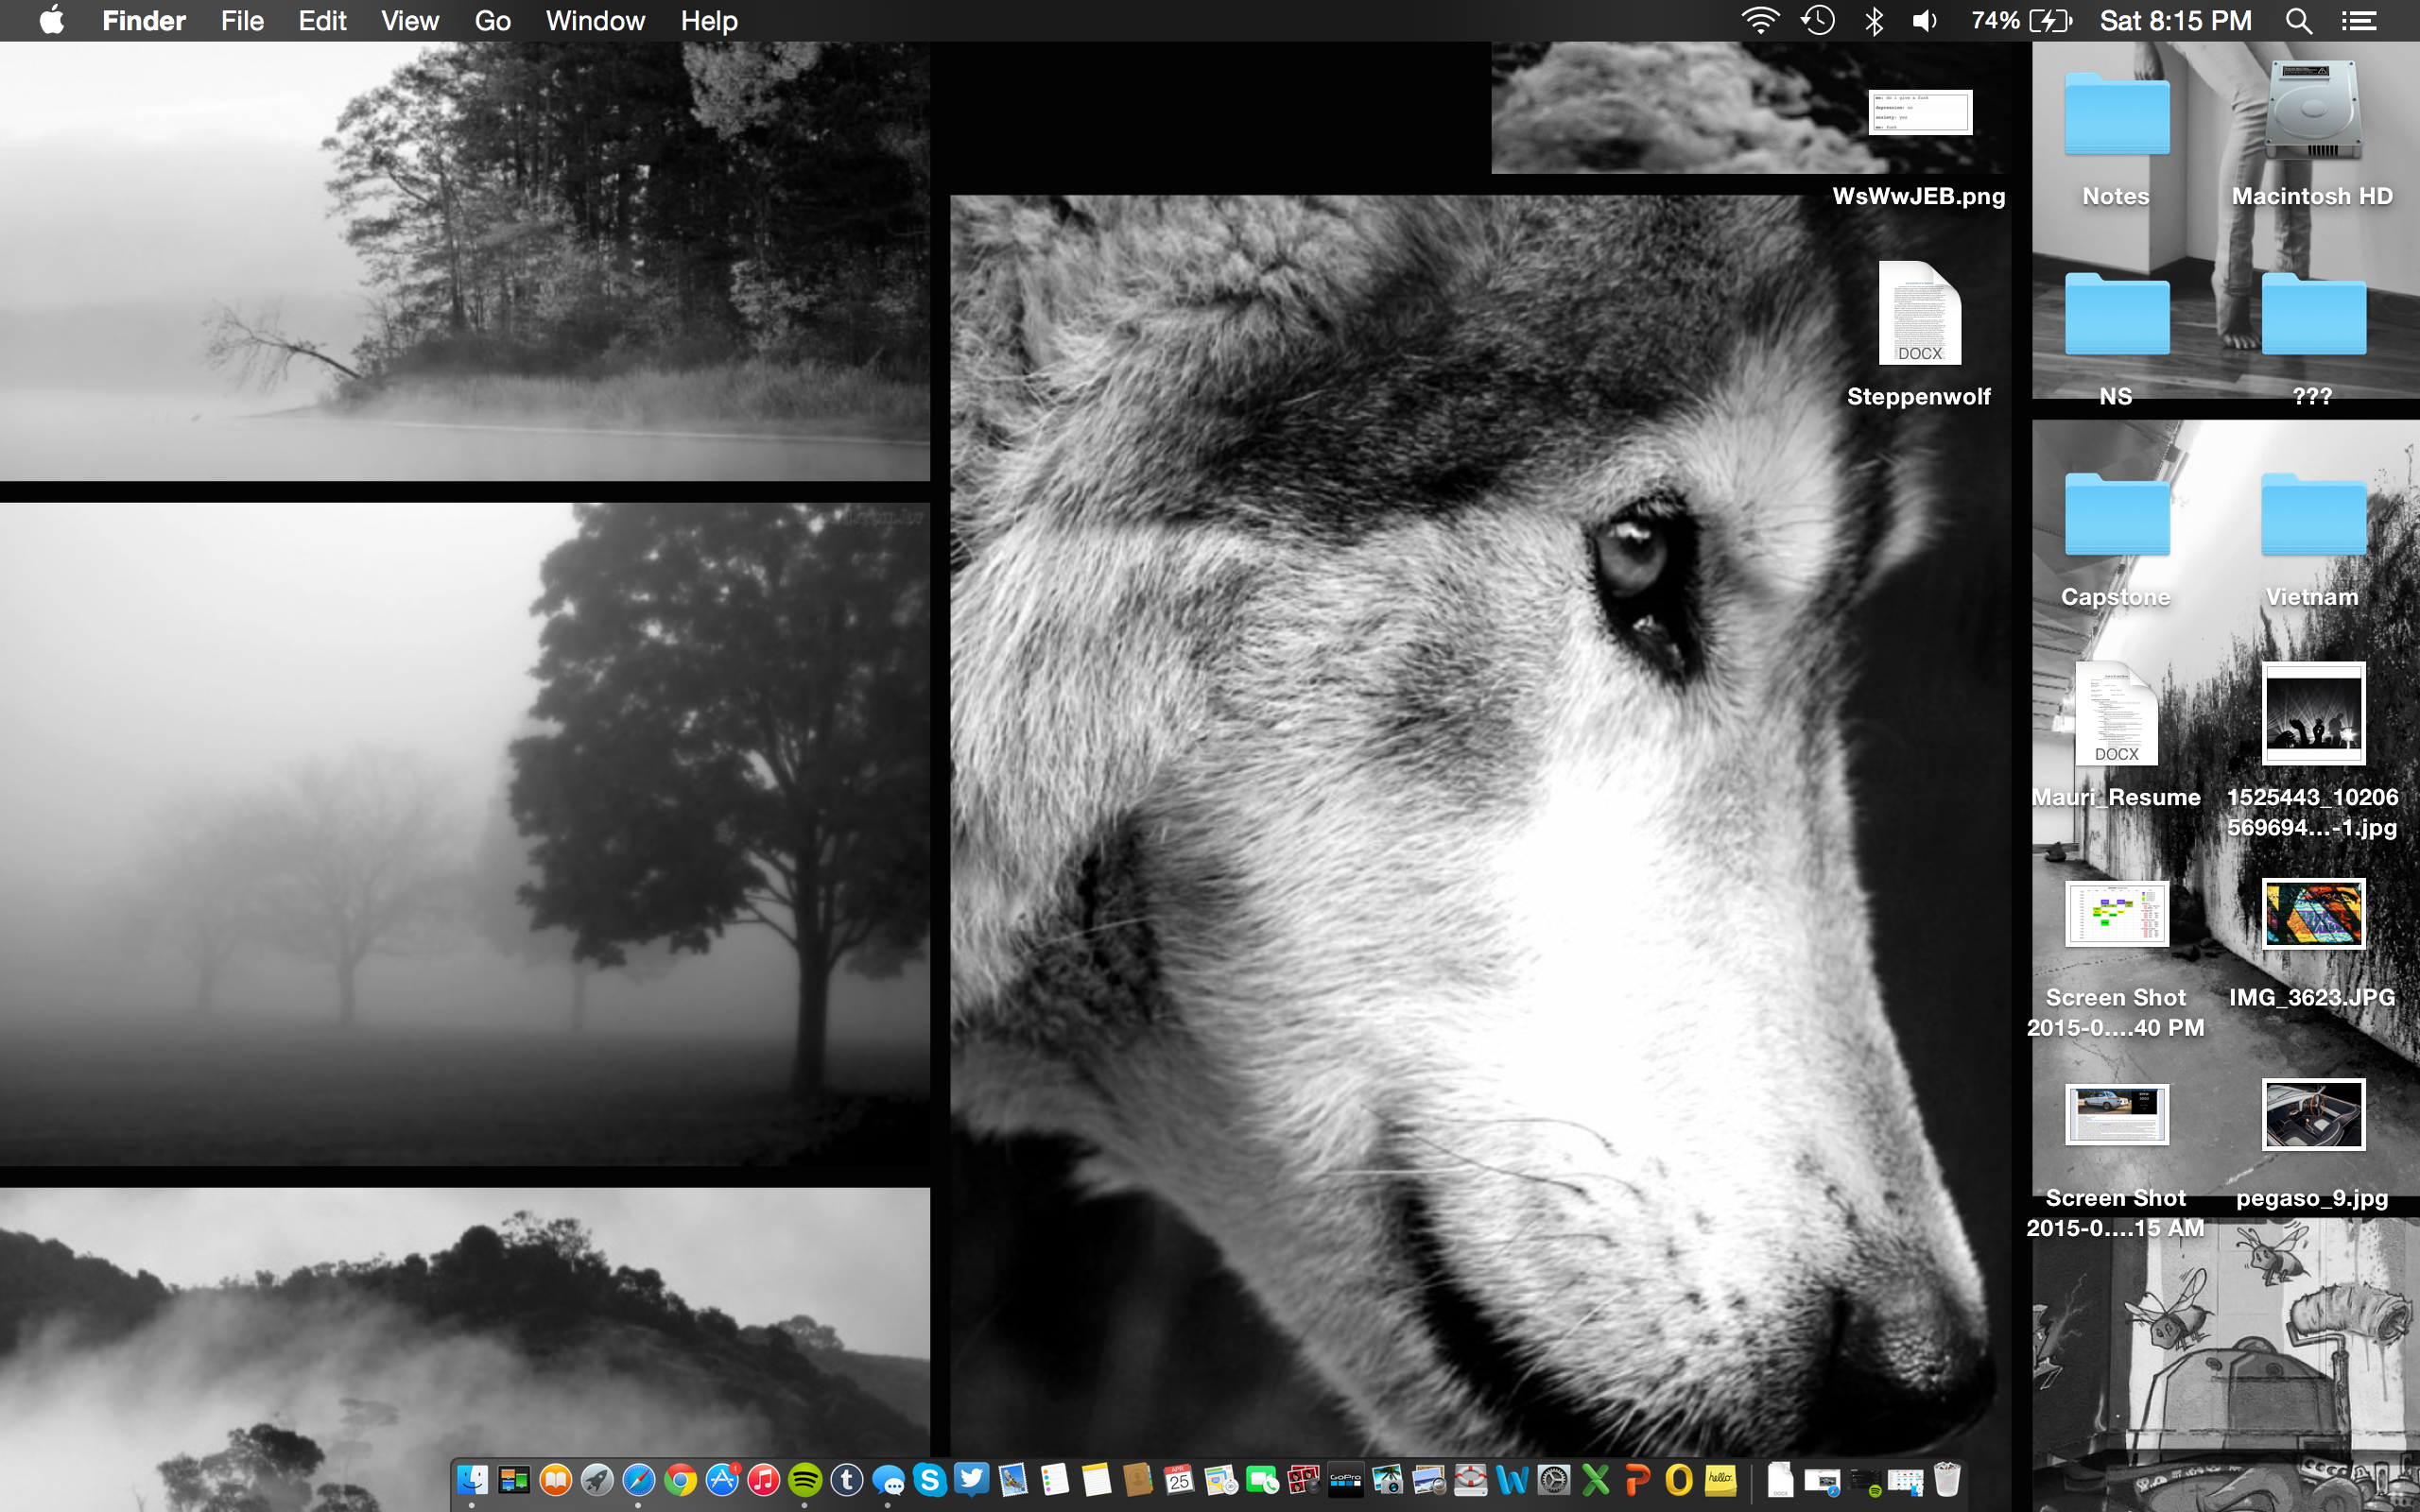Open Finder from the Dock
The width and height of the screenshot is (2420, 1512).
click(x=472, y=1479)
